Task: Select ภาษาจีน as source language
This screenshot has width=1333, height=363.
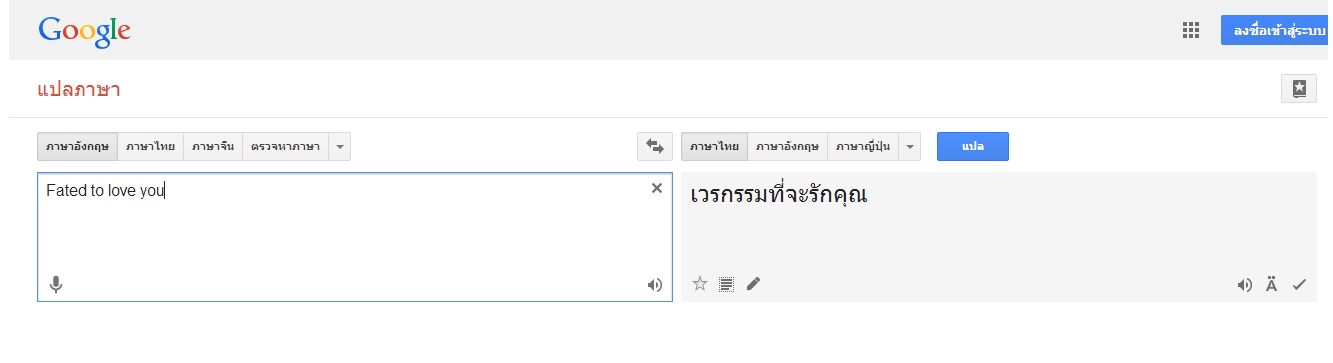Action: coord(213,146)
